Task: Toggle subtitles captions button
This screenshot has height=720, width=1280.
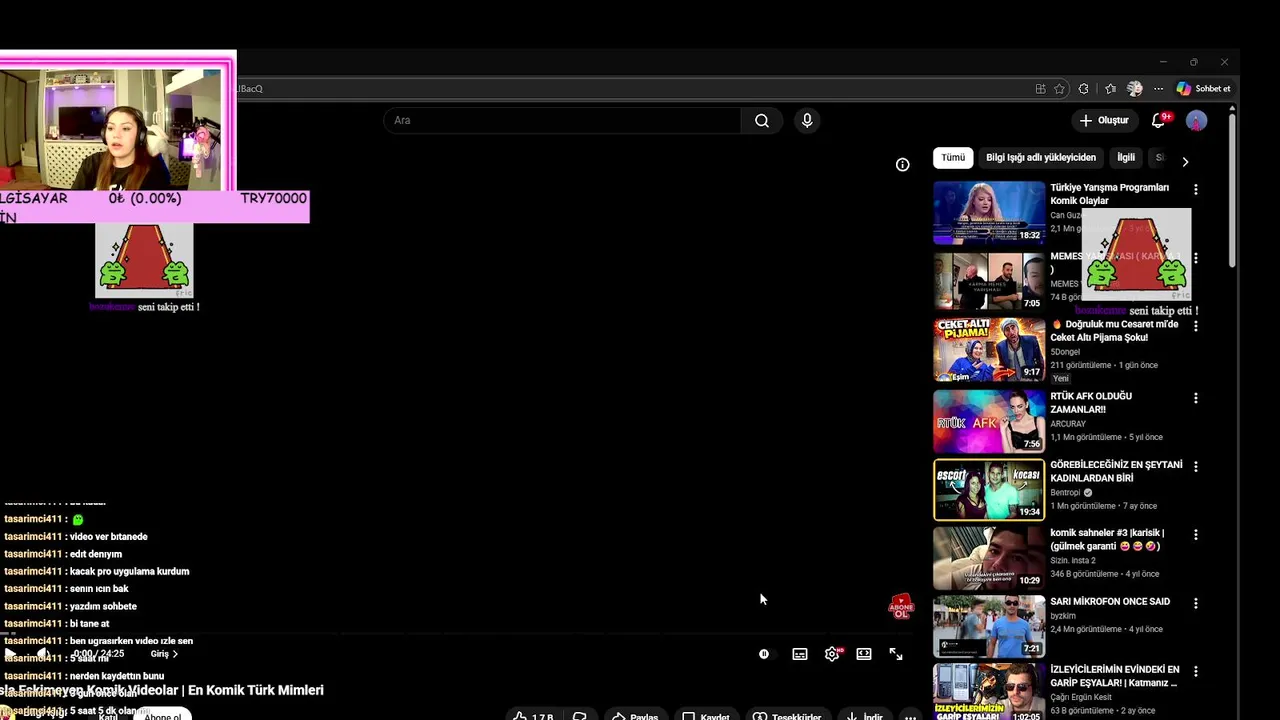Action: pos(800,654)
